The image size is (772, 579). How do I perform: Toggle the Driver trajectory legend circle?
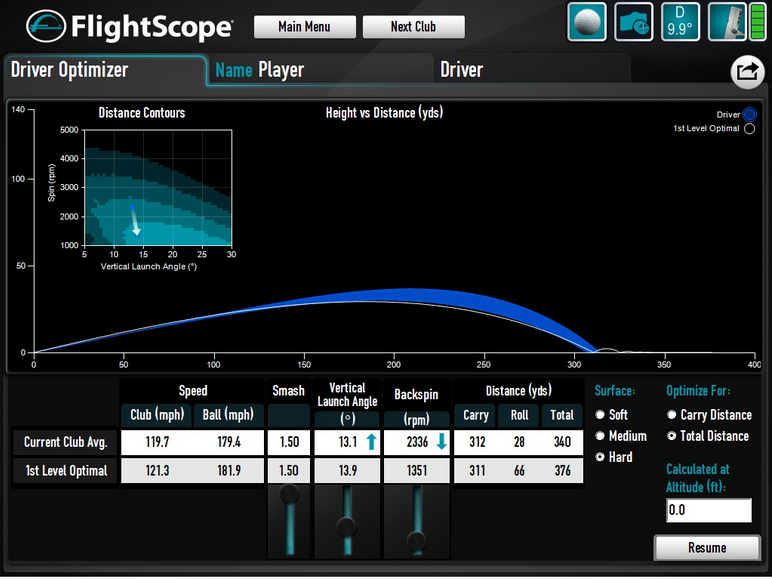[x=749, y=115]
